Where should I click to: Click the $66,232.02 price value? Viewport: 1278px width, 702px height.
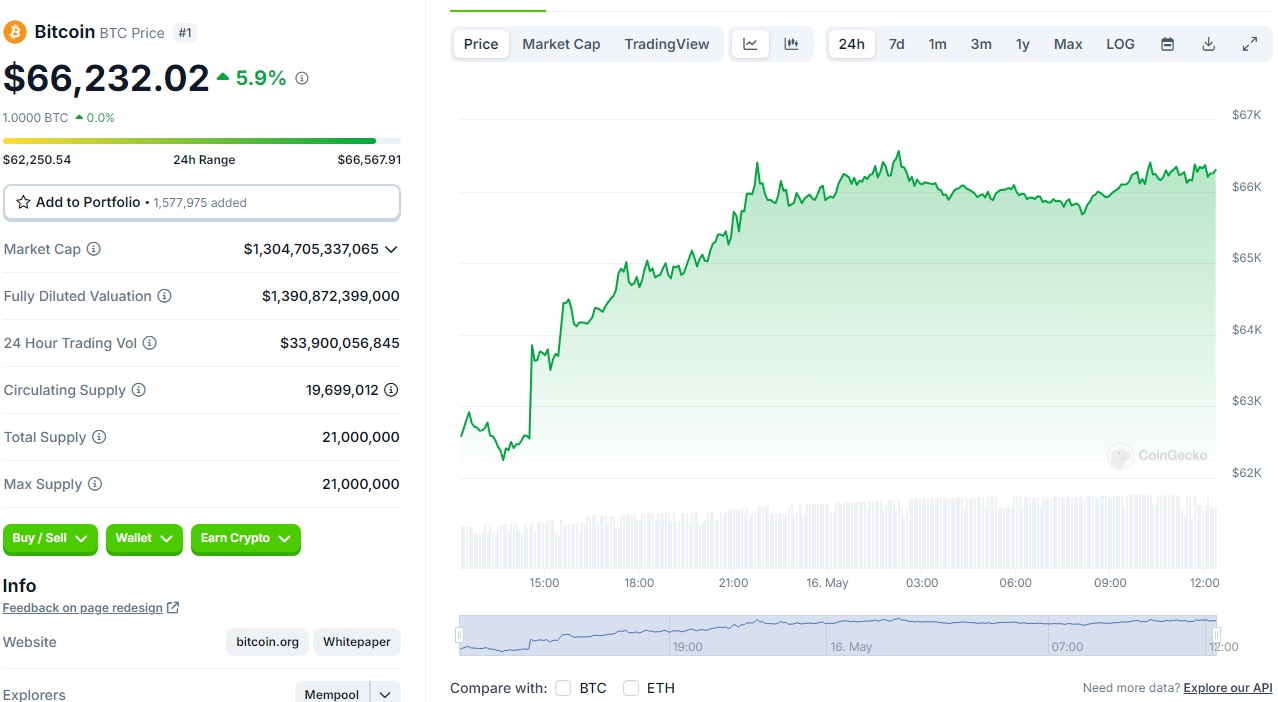pos(107,78)
